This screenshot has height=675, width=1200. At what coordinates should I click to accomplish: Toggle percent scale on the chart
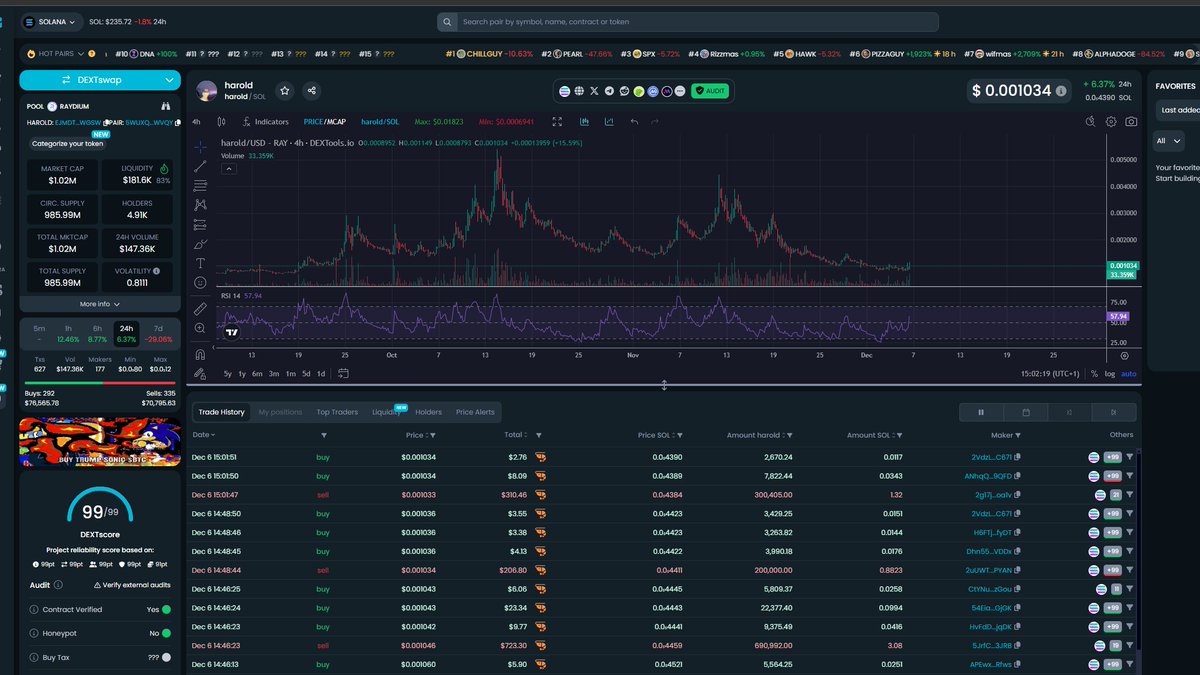click(1094, 374)
